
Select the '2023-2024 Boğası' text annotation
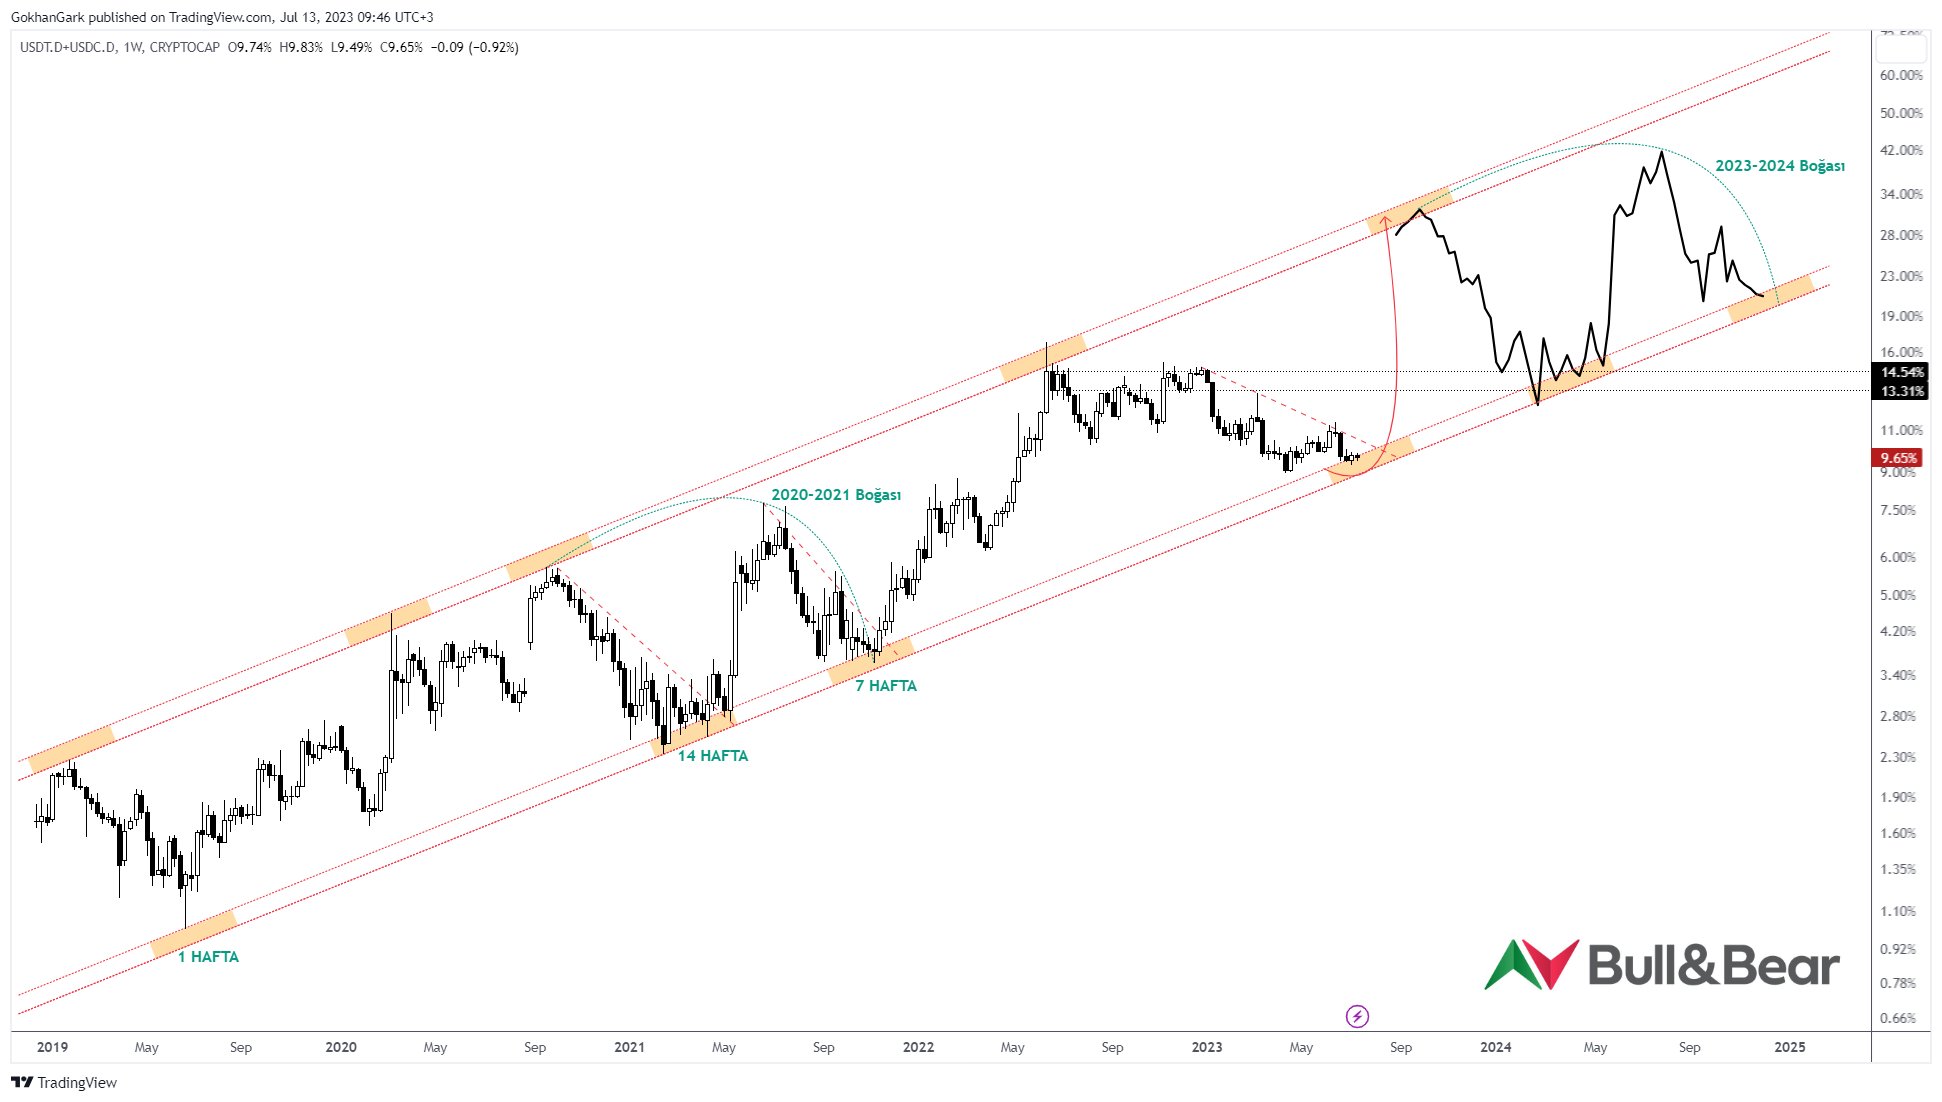pyautogui.click(x=1779, y=166)
